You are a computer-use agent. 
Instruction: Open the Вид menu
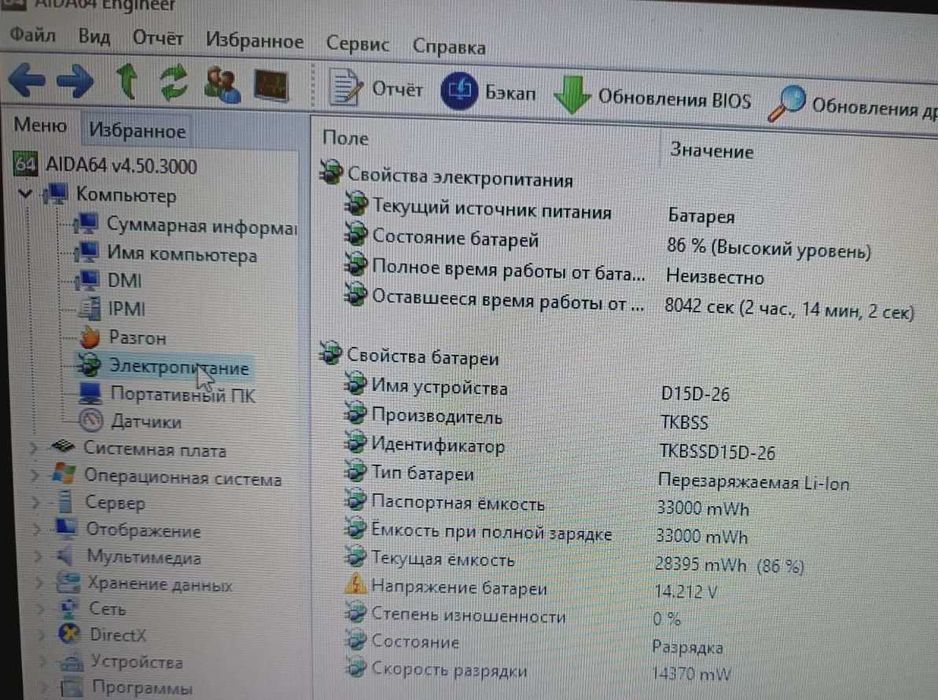94,36
